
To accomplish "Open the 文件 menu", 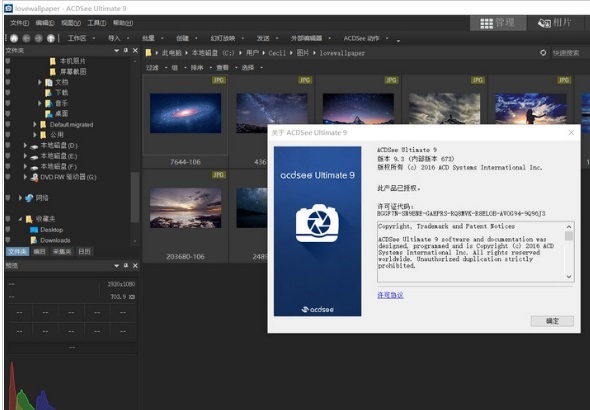I will click(19, 23).
